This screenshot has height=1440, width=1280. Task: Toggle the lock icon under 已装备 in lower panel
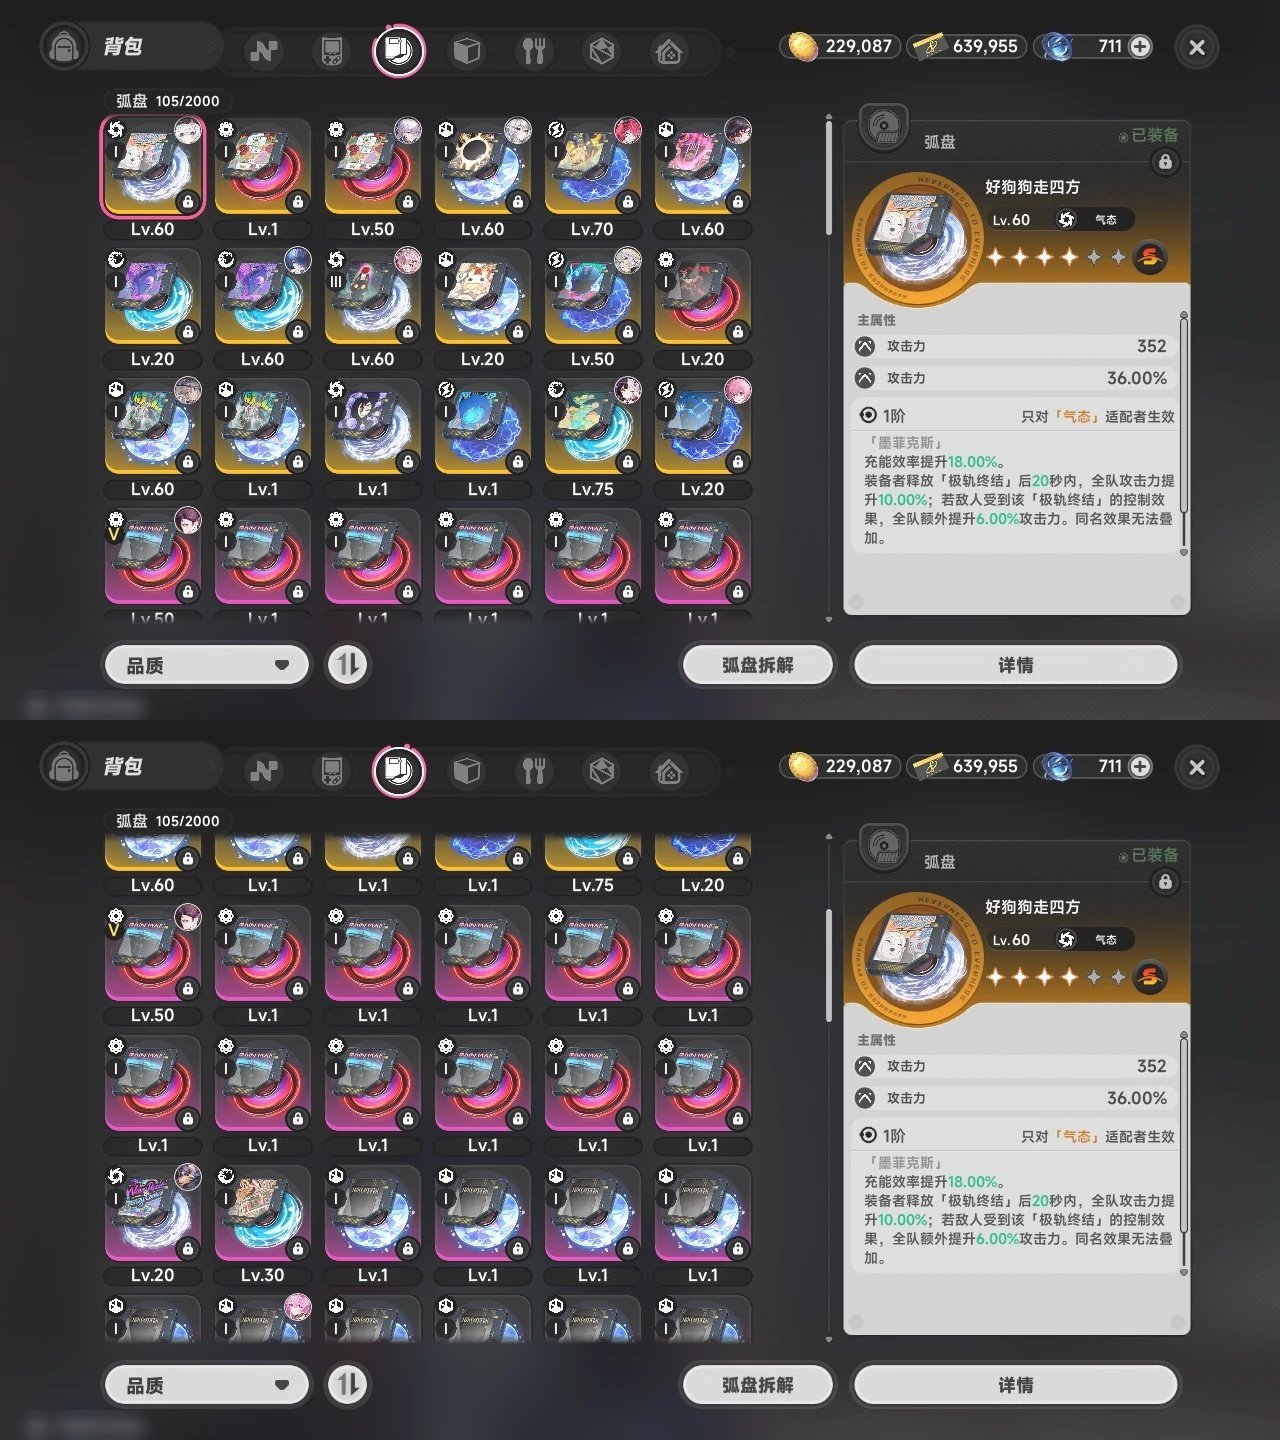pyautogui.click(x=1165, y=882)
